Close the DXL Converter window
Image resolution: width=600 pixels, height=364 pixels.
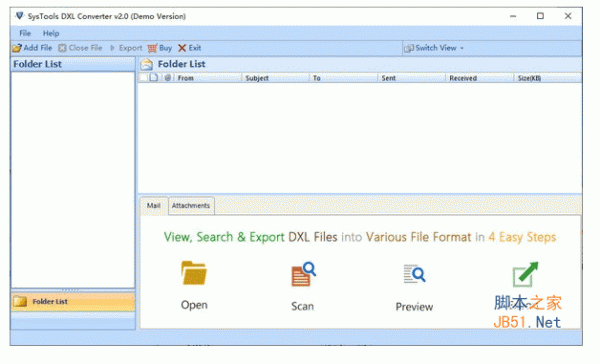568,16
